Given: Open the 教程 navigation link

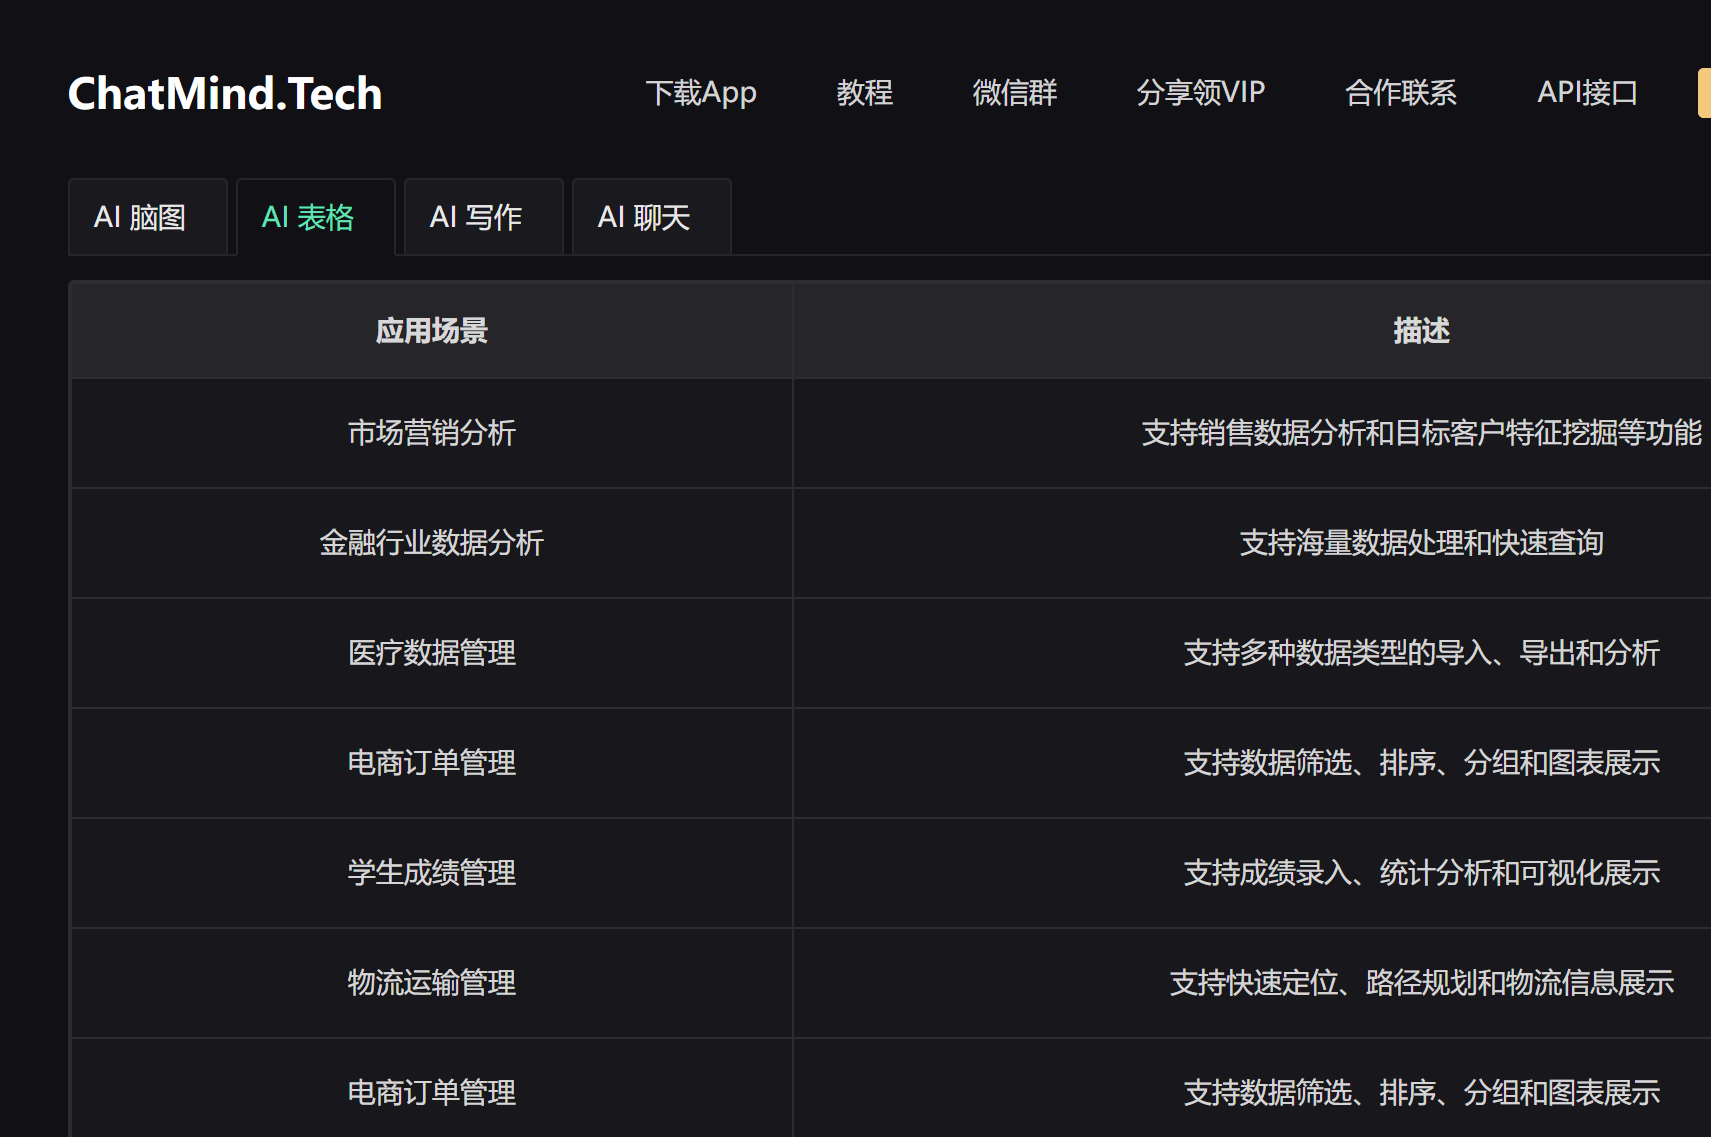Looking at the screenshot, I should coord(864,93).
